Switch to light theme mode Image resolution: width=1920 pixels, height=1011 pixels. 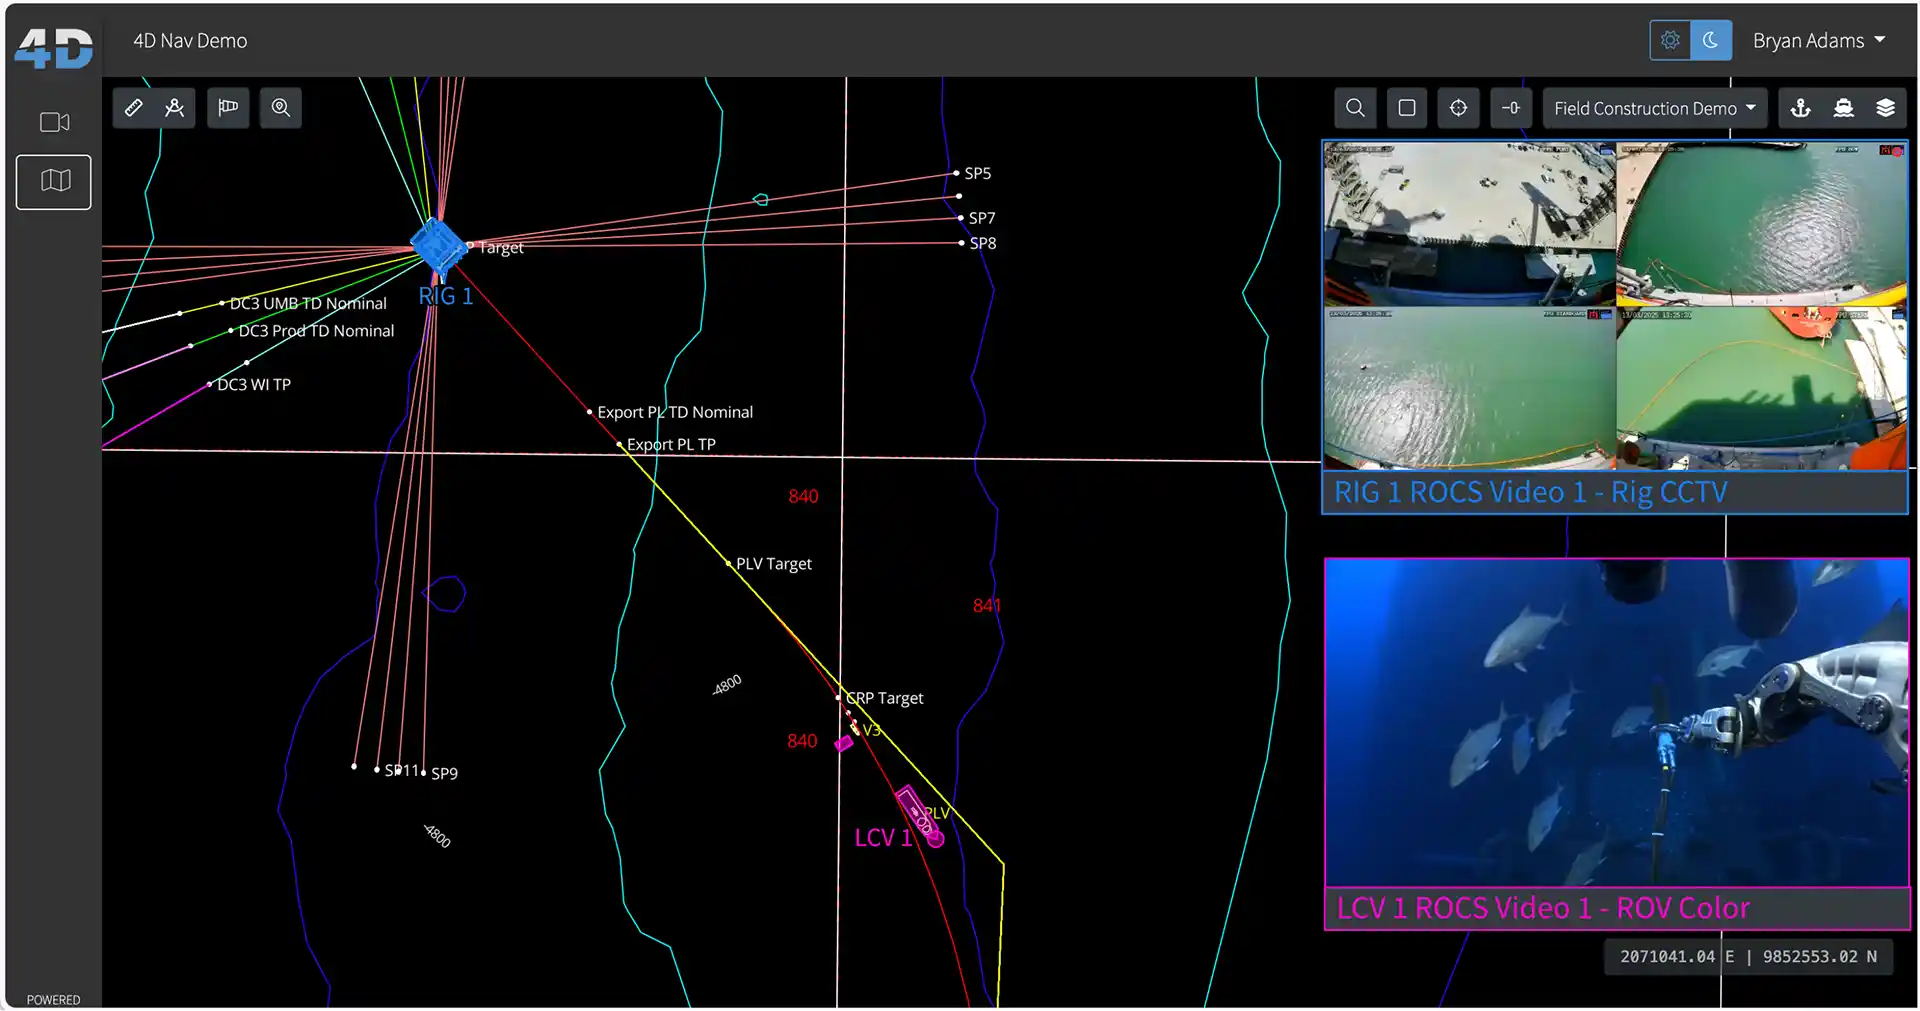tap(1670, 41)
